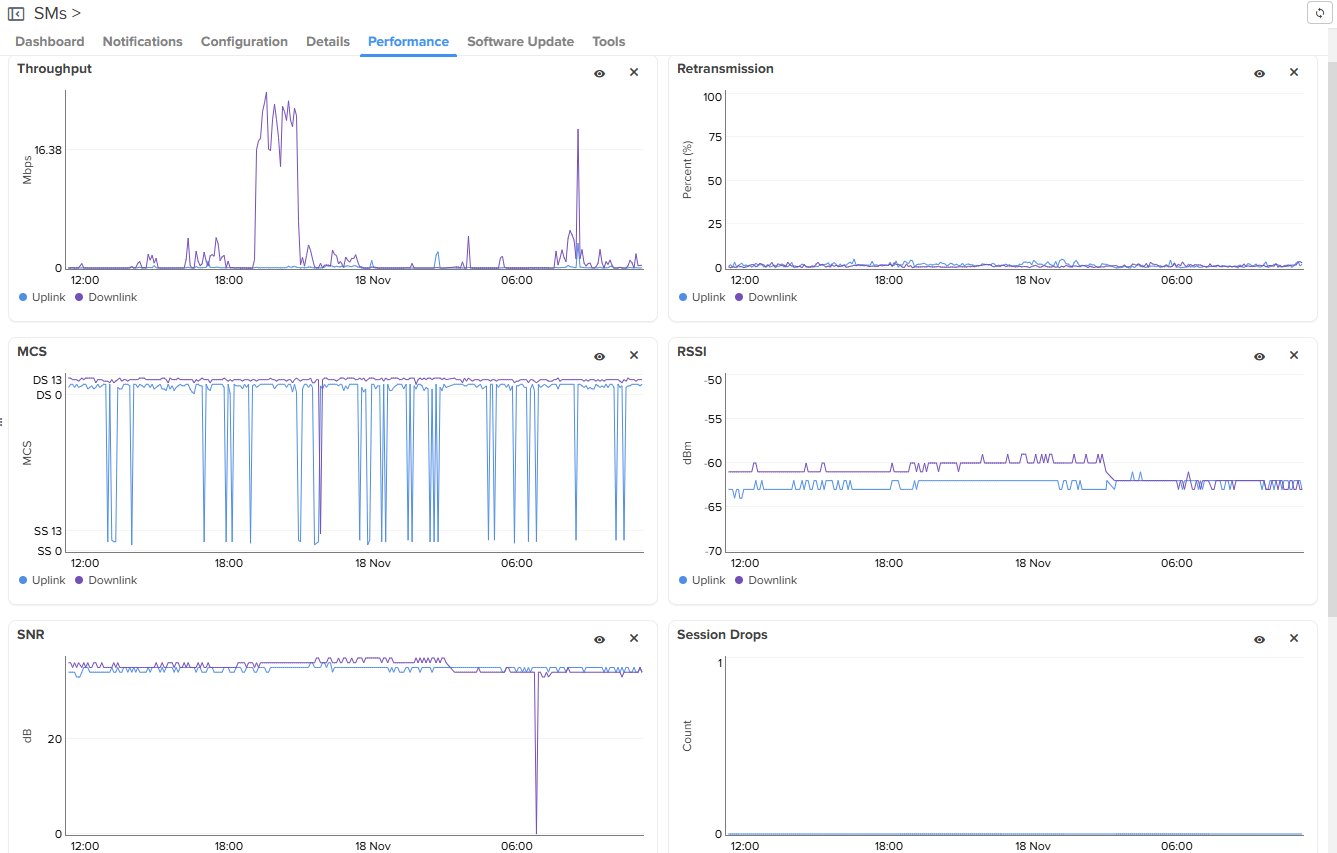
Task: Close the RSSI chart panel
Action: (1293, 356)
